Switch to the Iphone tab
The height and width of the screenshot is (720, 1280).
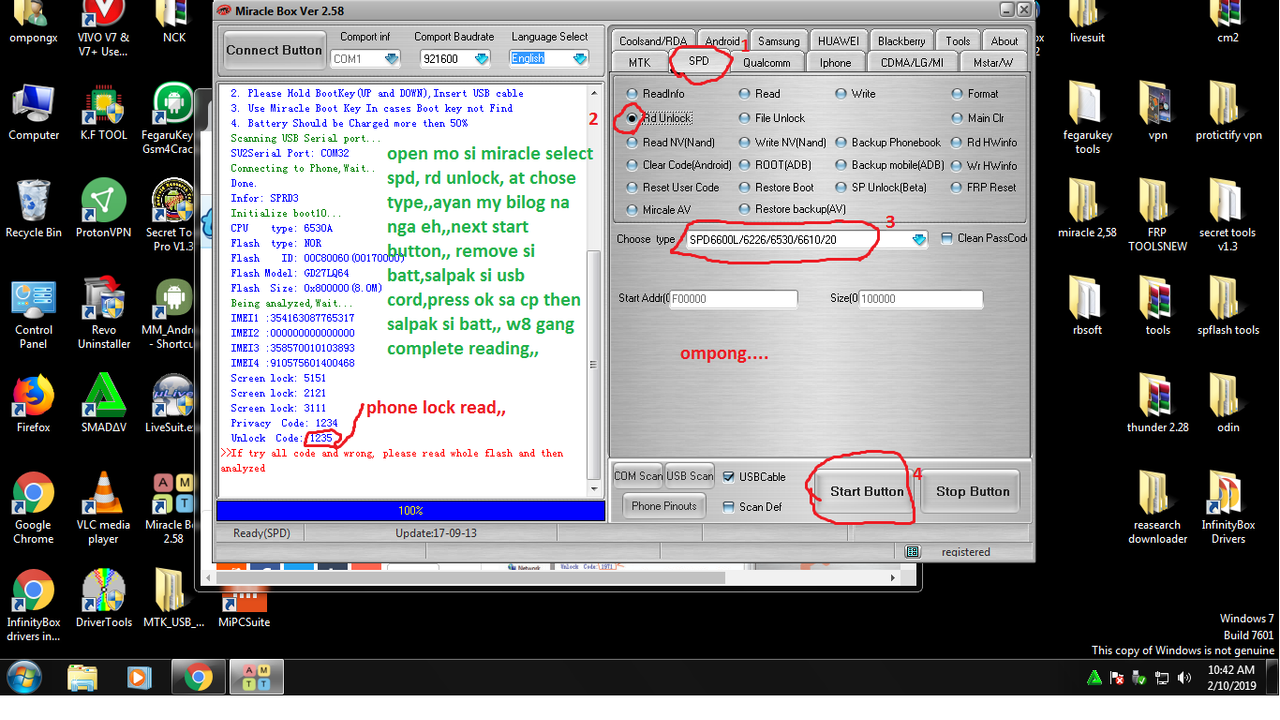835,62
